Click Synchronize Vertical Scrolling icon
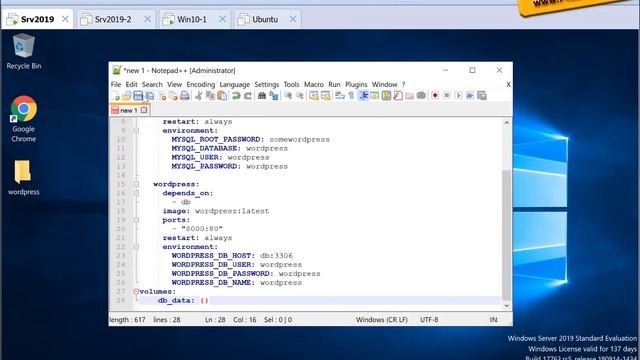The height and width of the screenshot is (360, 640). coord(313,96)
